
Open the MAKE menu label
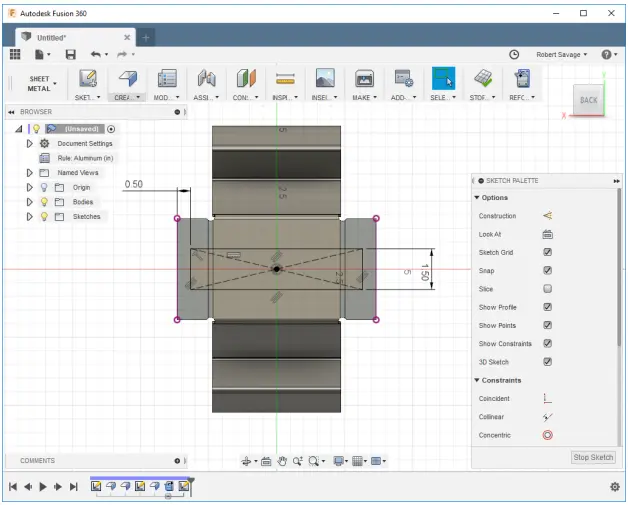coord(364,97)
